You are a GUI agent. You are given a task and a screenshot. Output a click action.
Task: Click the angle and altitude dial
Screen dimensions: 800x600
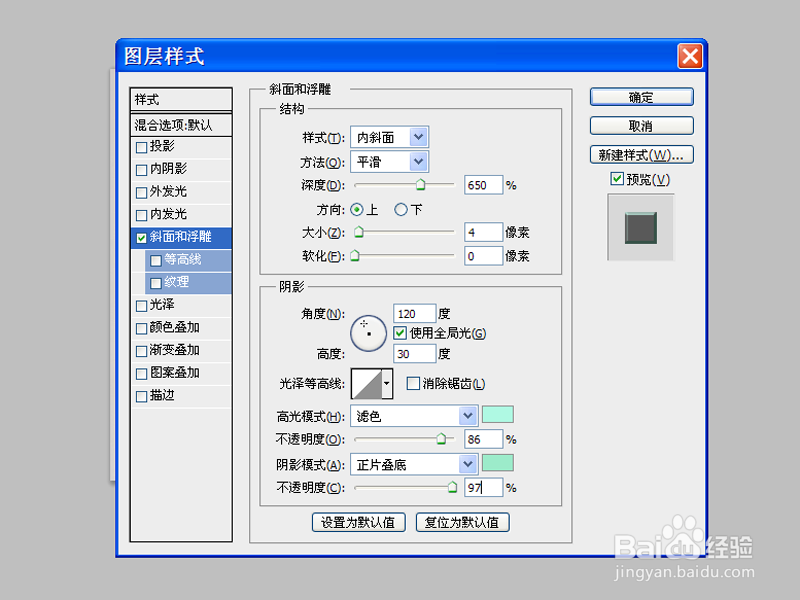368,333
